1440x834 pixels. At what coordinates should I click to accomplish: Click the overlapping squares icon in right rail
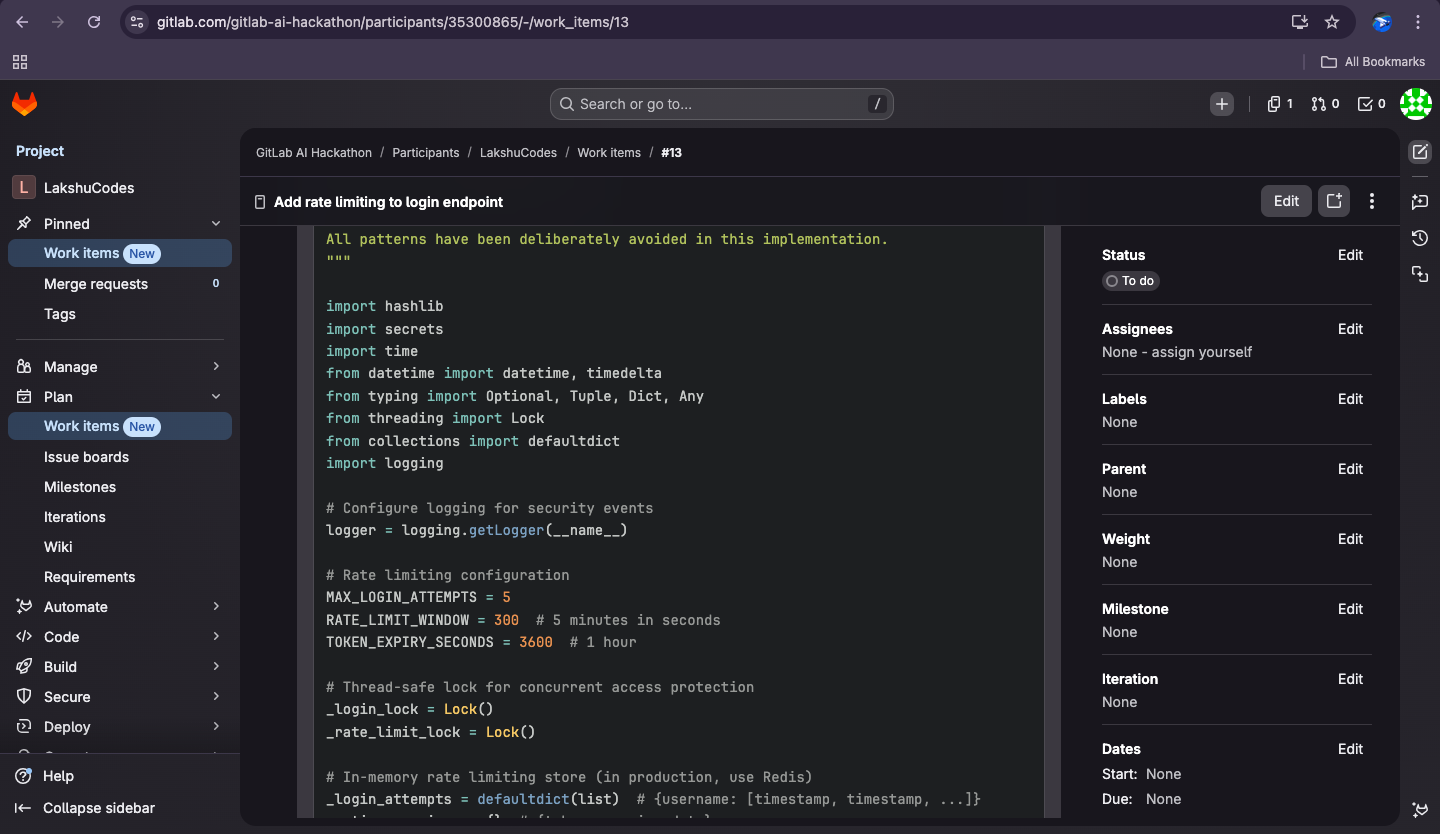click(x=1420, y=273)
